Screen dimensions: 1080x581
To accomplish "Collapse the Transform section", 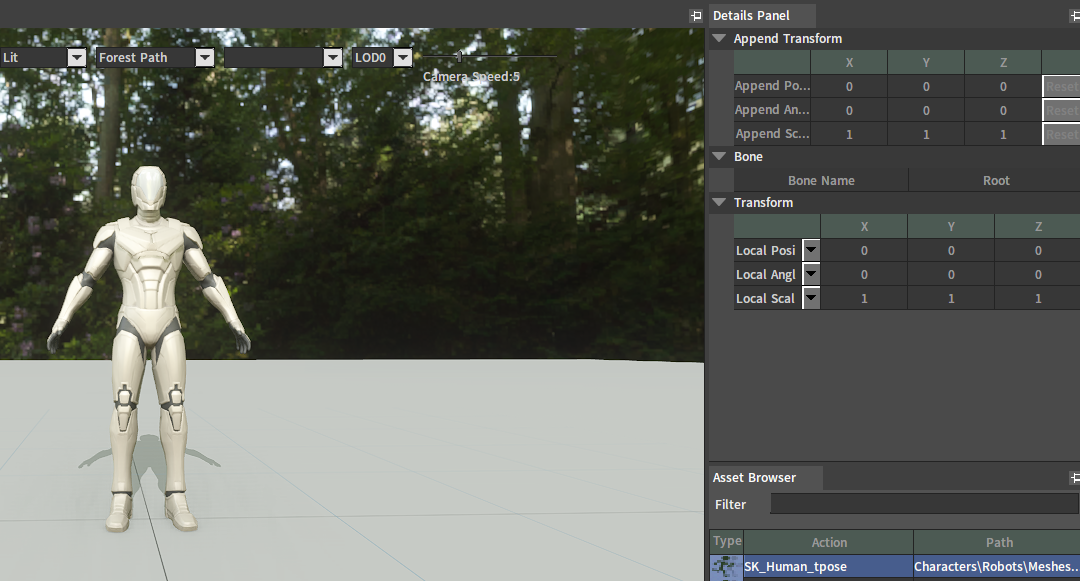I will click(719, 203).
